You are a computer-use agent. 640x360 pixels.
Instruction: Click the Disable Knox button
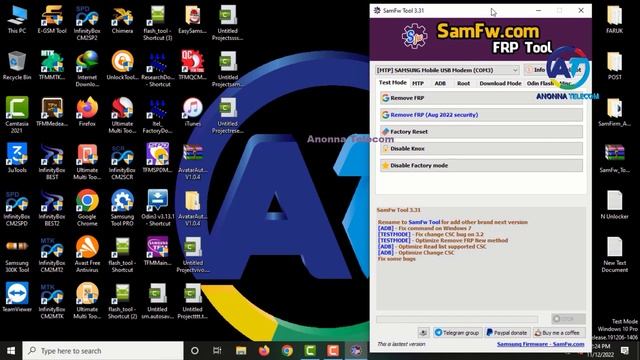tap(481, 149)
